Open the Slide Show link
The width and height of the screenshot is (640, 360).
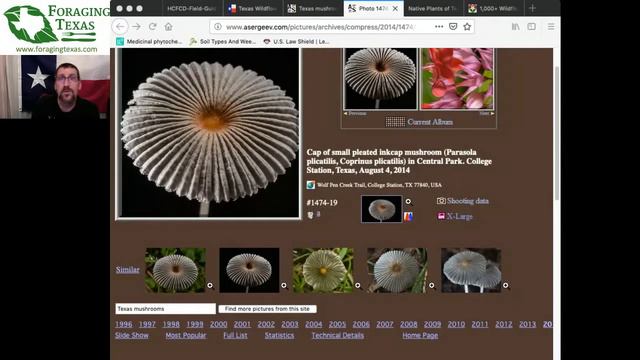[132, 336]
